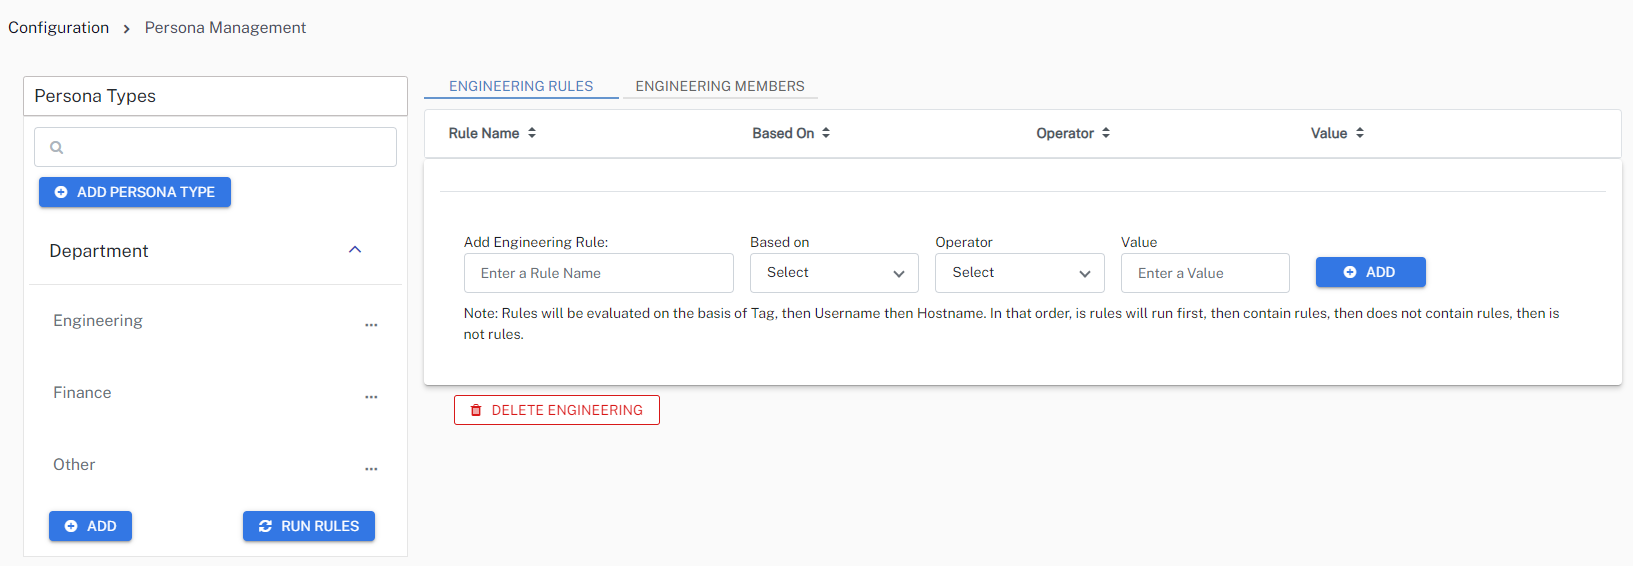Image resolution: width=1633 pixels, height=566 pixels.
Task: Sort by Based On column arrows
Action: pyautogui.click(x=826, y=133)
